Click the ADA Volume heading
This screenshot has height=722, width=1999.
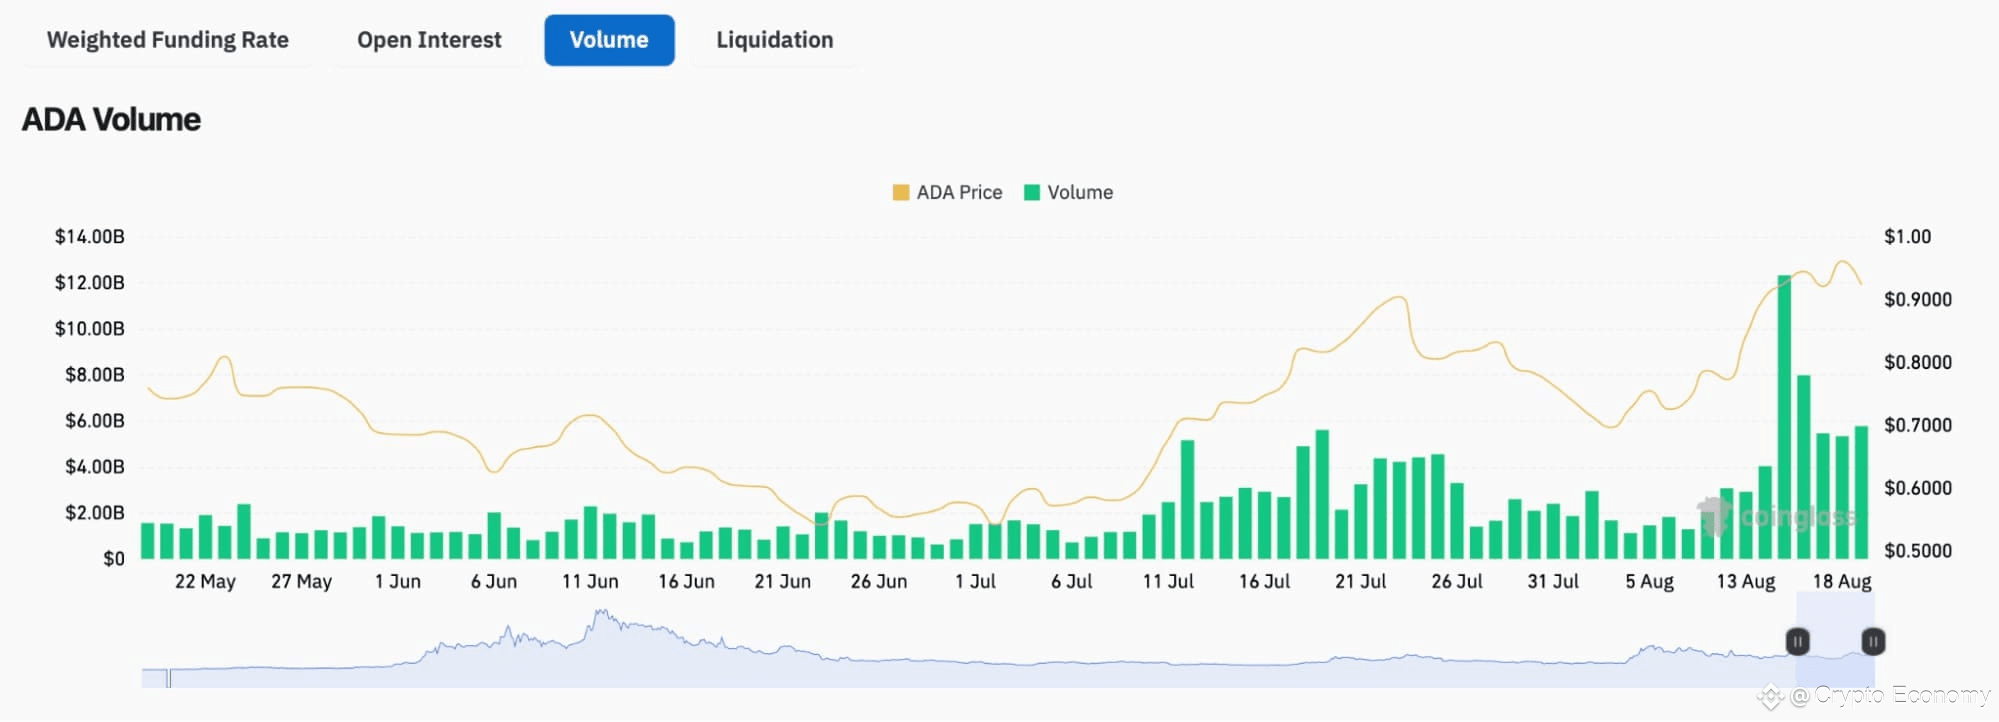111,119
